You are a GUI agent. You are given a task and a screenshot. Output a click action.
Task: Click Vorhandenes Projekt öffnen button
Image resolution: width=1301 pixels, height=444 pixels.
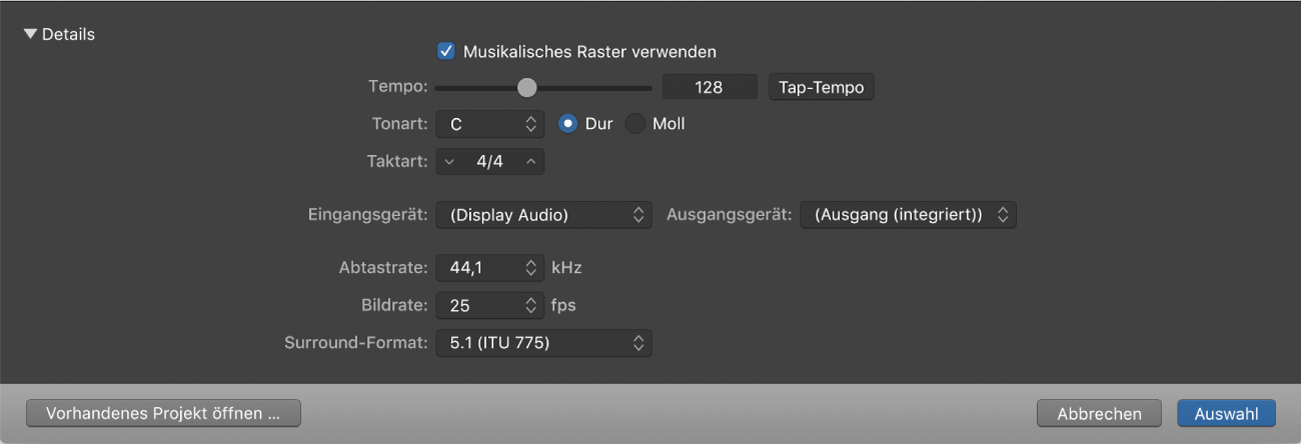(x=164, y=413)
